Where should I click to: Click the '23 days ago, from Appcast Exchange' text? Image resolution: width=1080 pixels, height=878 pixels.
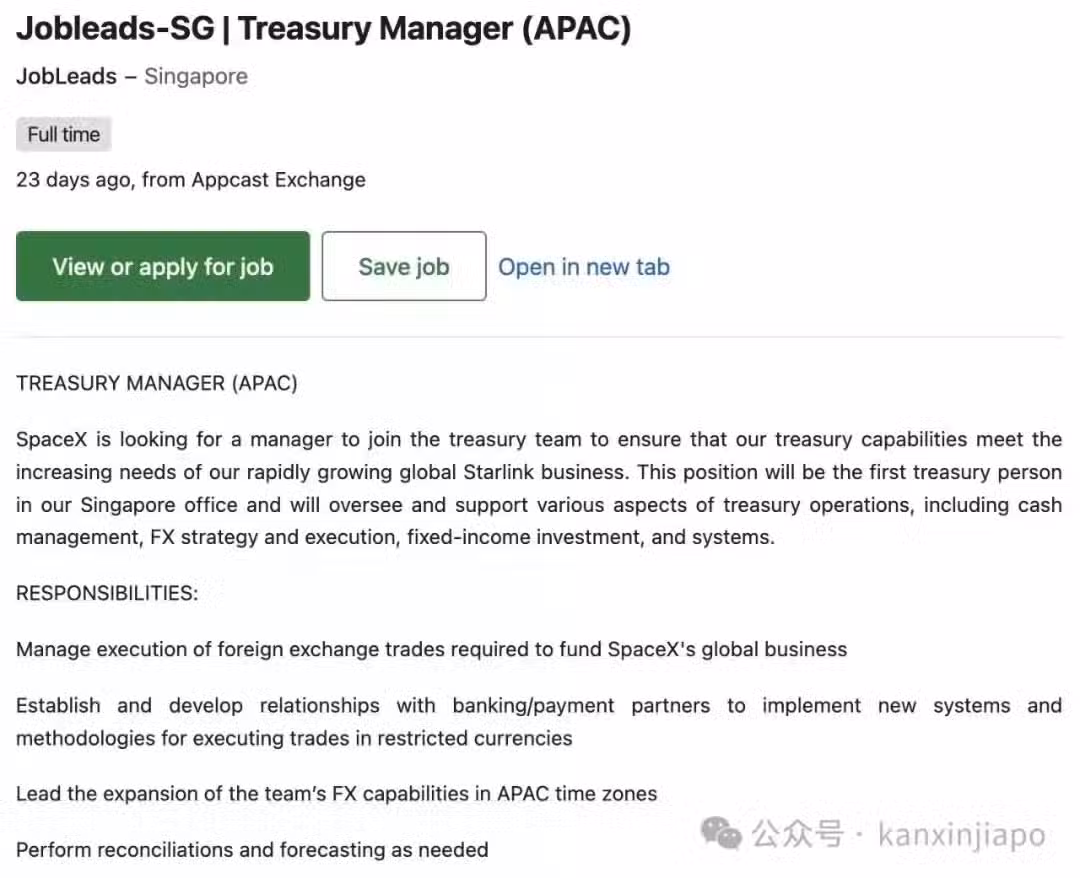click(x=191, y=180)
